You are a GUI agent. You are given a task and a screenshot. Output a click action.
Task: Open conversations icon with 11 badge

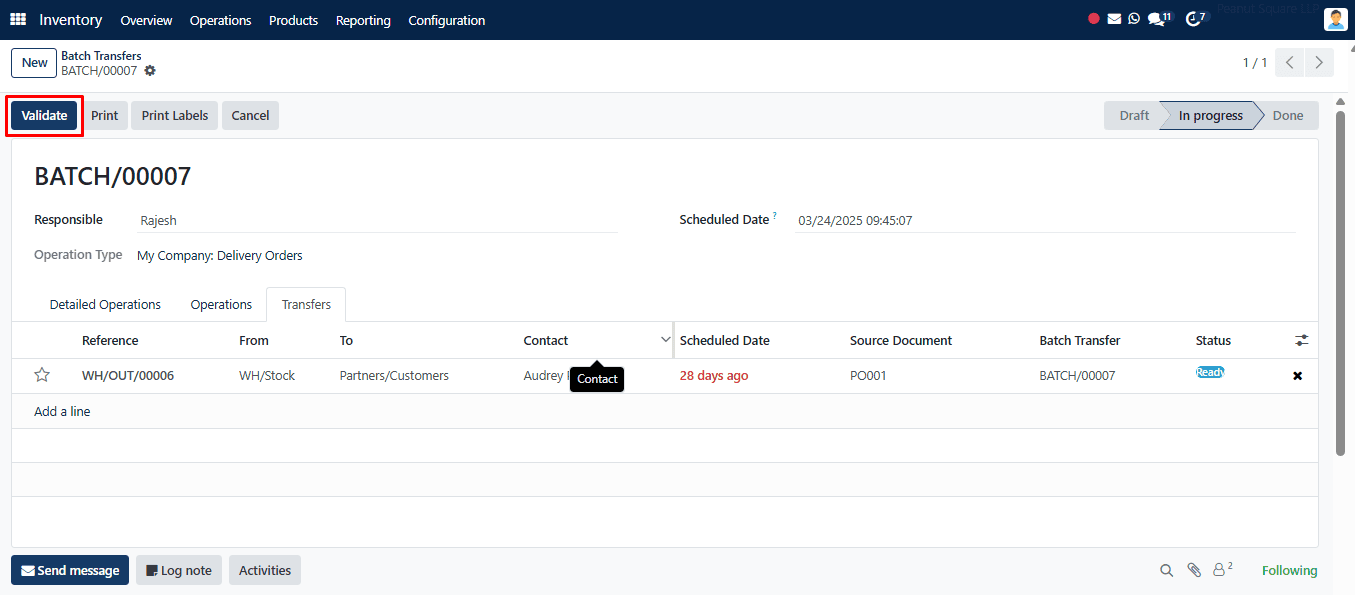click(x=1160, y=19)
